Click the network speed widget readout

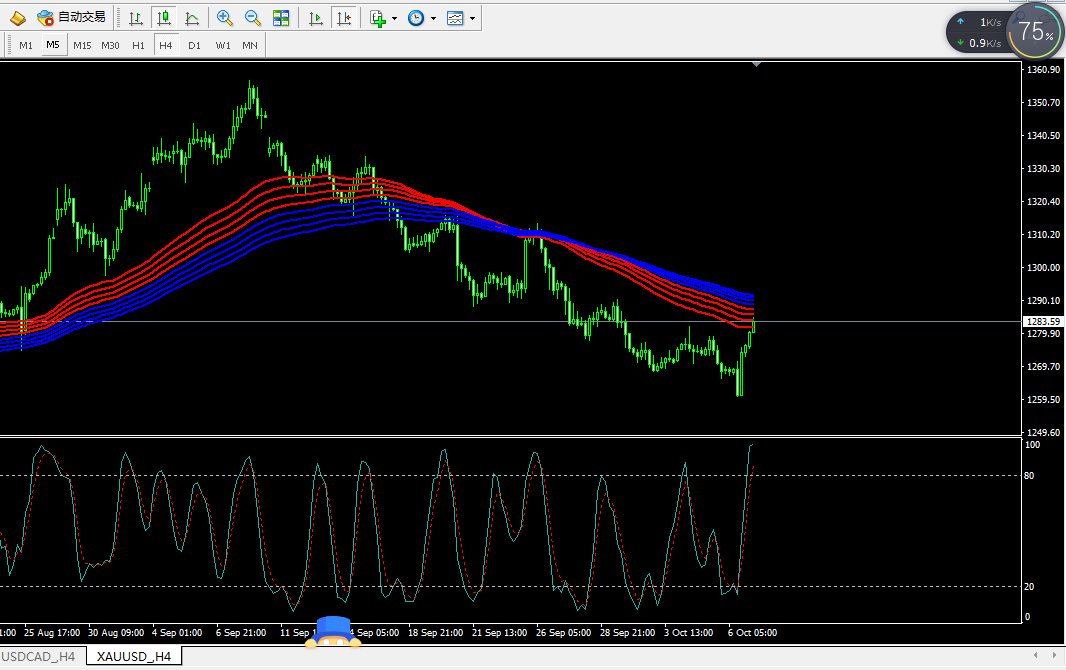(980, 33)
